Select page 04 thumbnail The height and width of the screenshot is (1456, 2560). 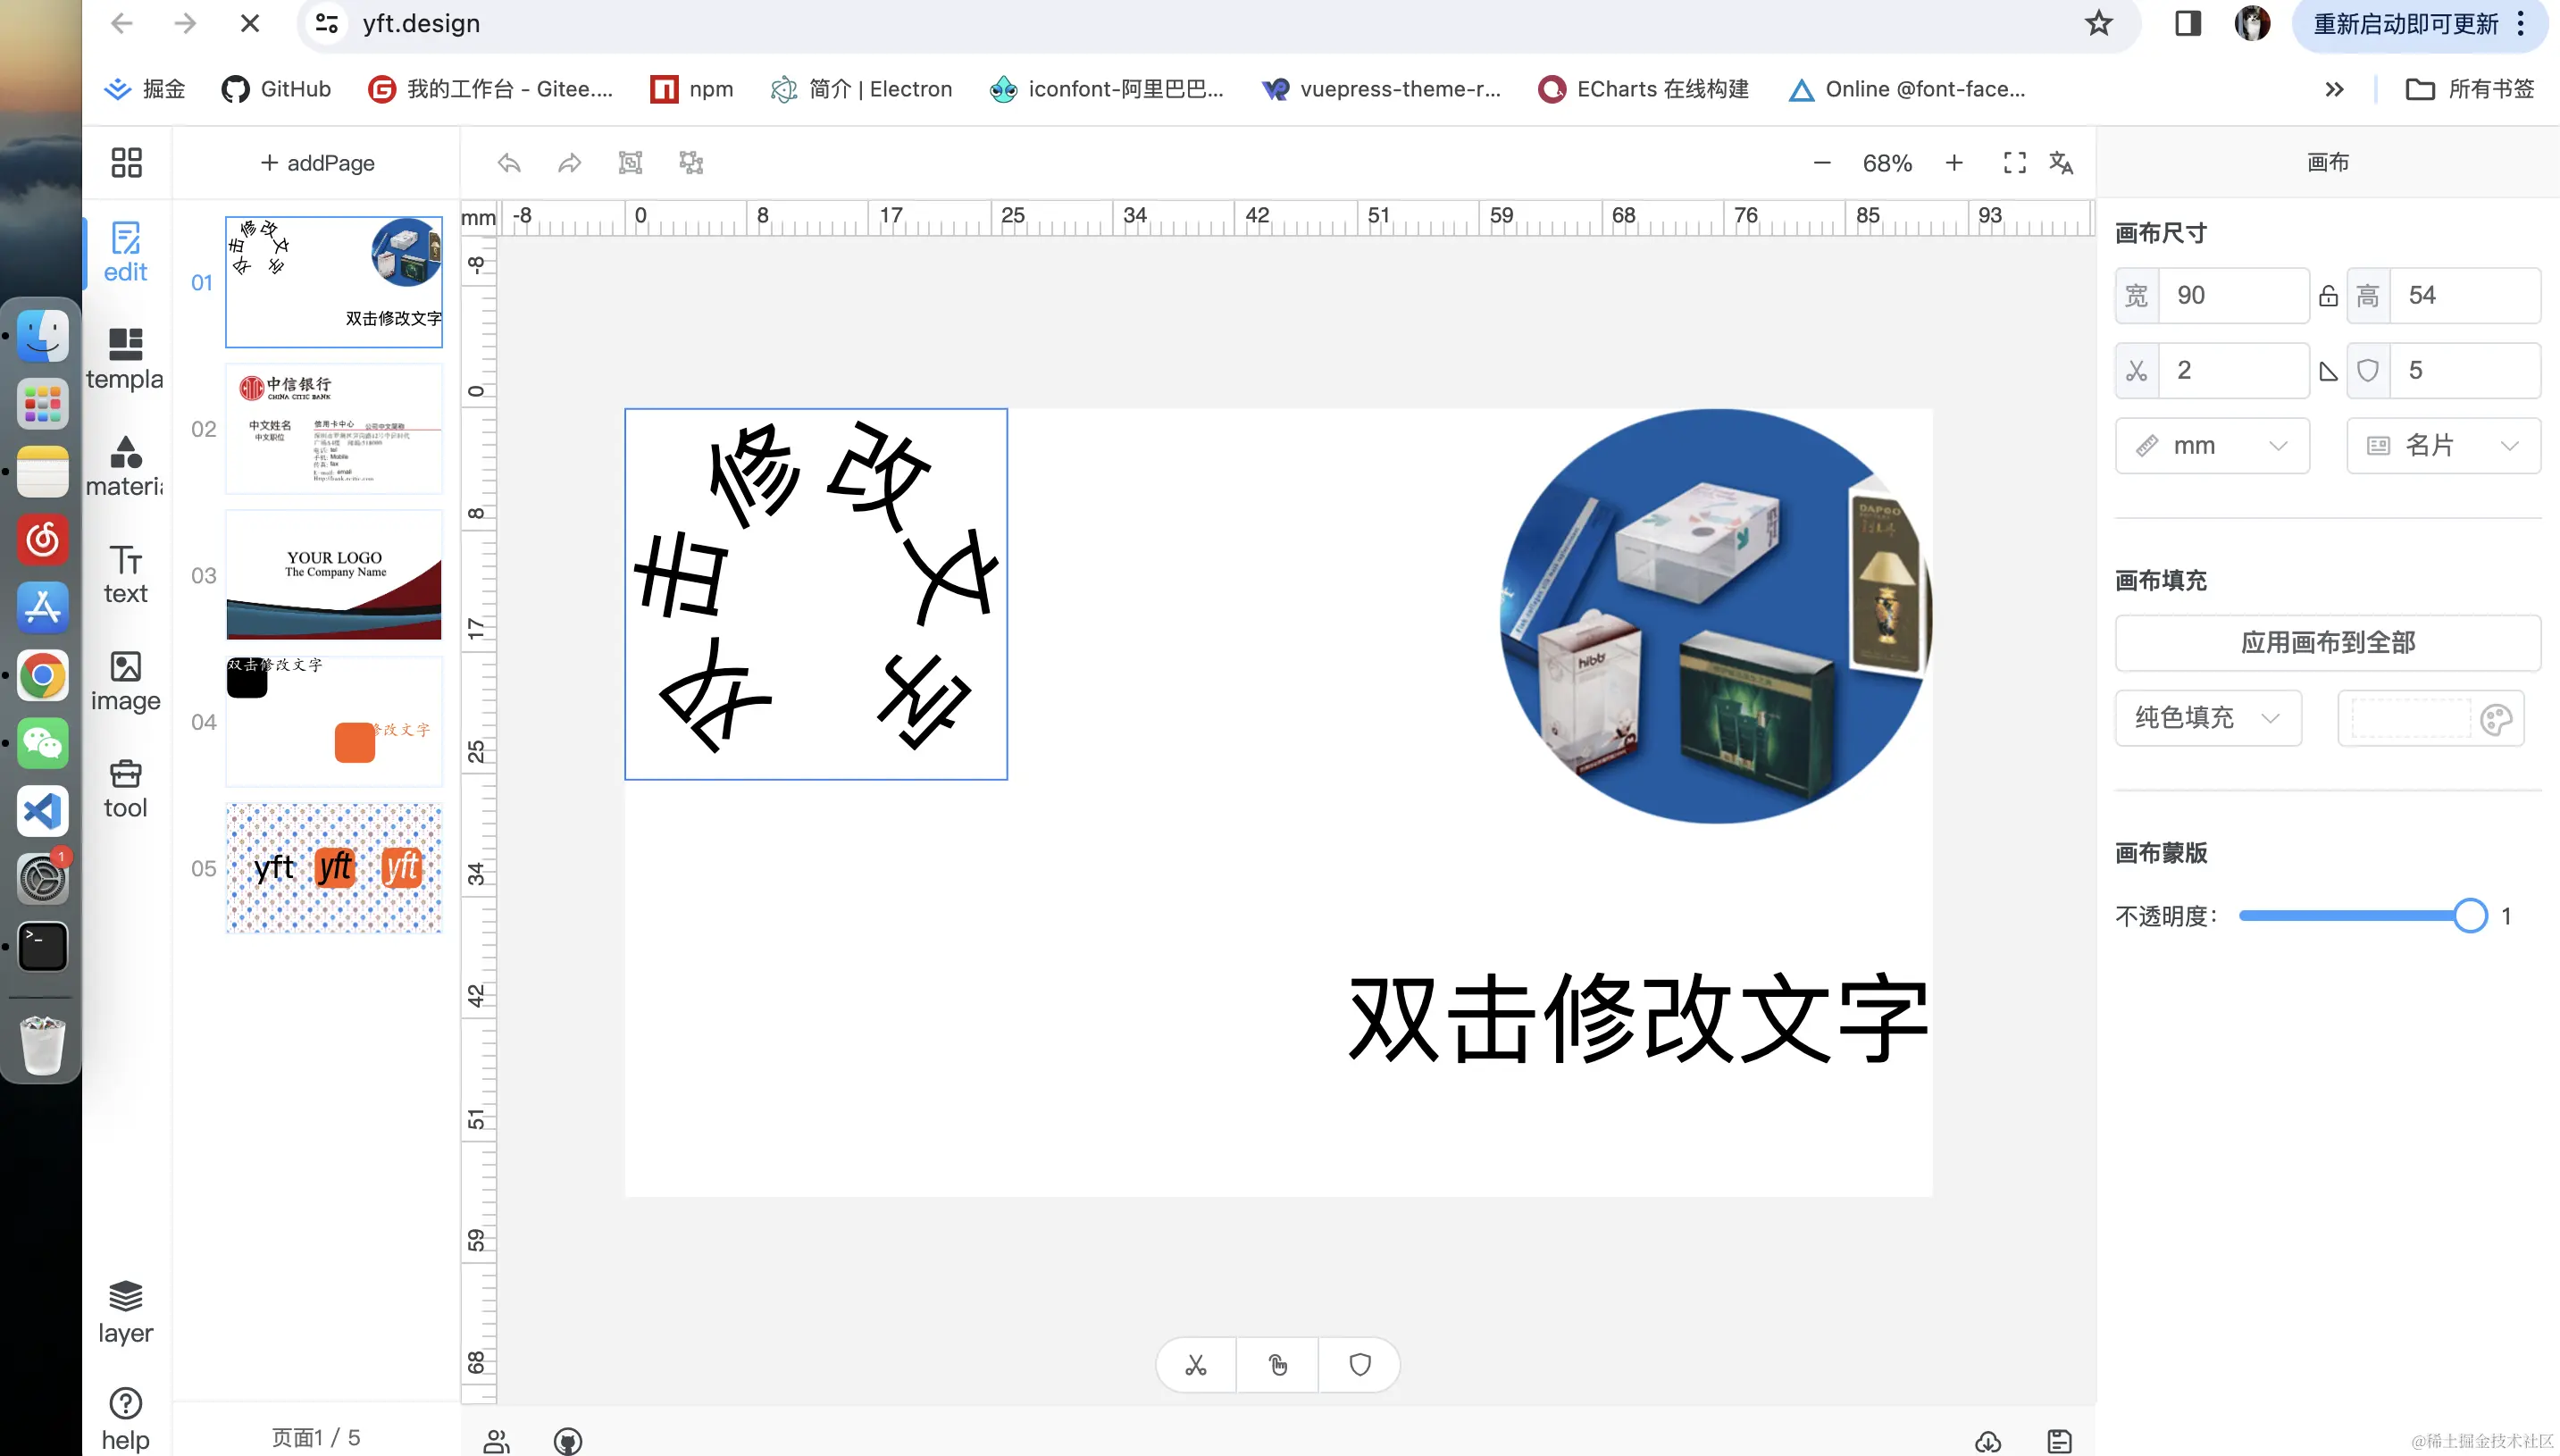coord(334,721)
